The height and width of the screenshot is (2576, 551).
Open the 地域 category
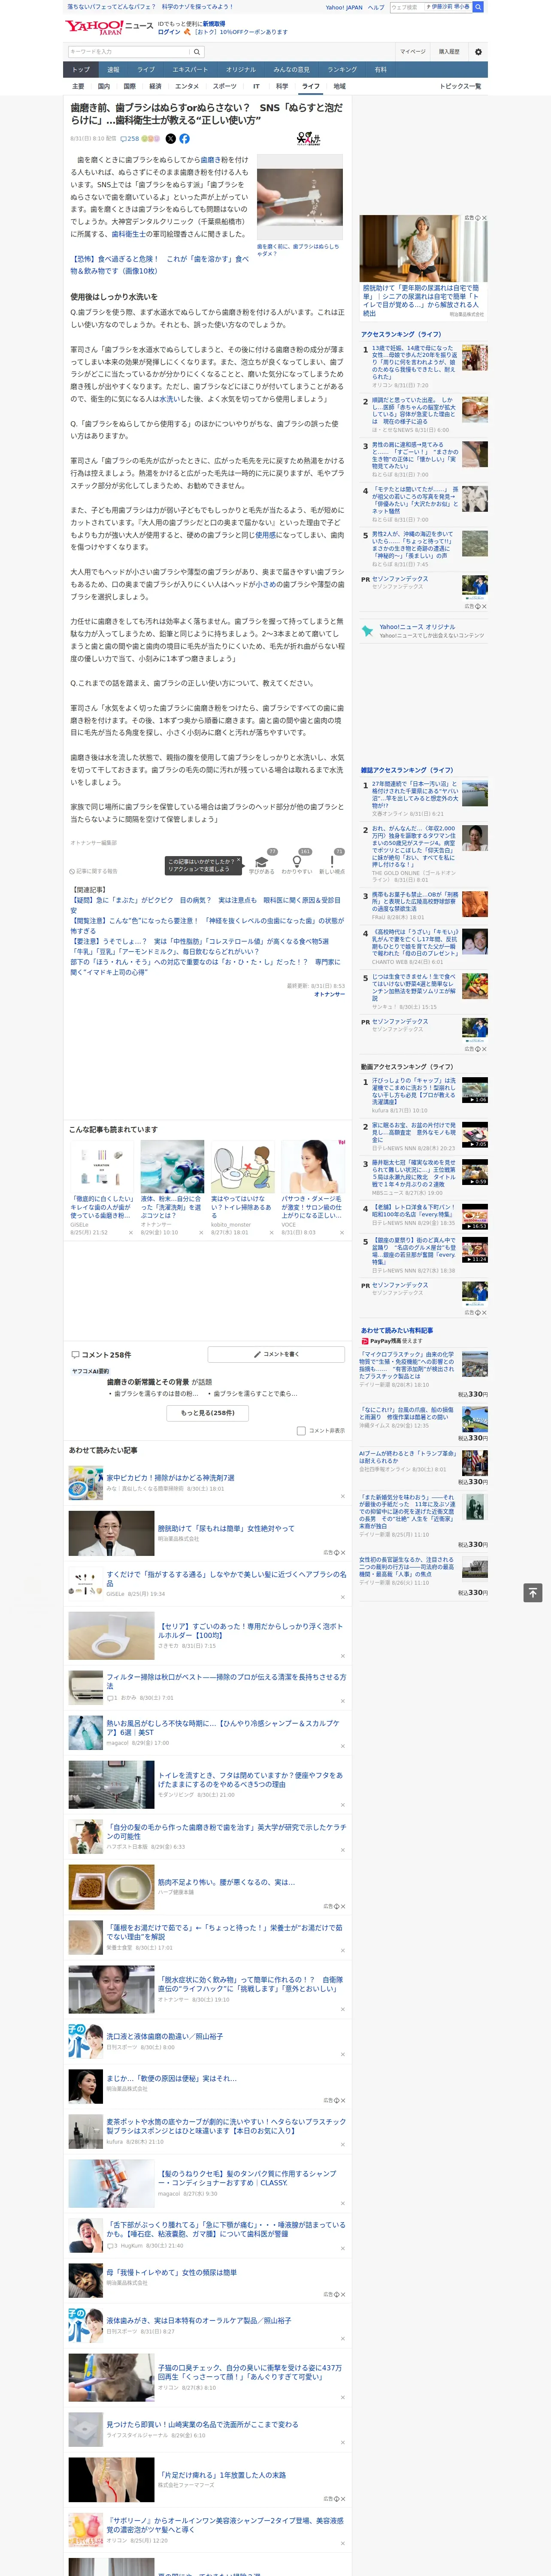(x=339, y=86)
